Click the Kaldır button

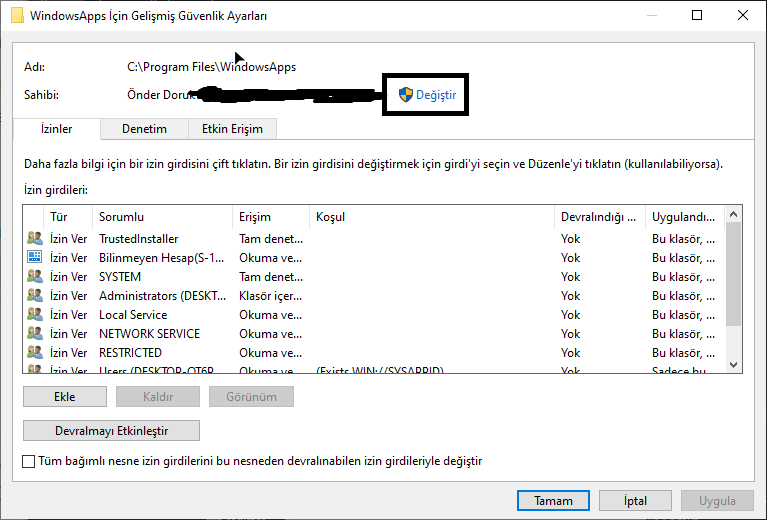pos(158,397)
